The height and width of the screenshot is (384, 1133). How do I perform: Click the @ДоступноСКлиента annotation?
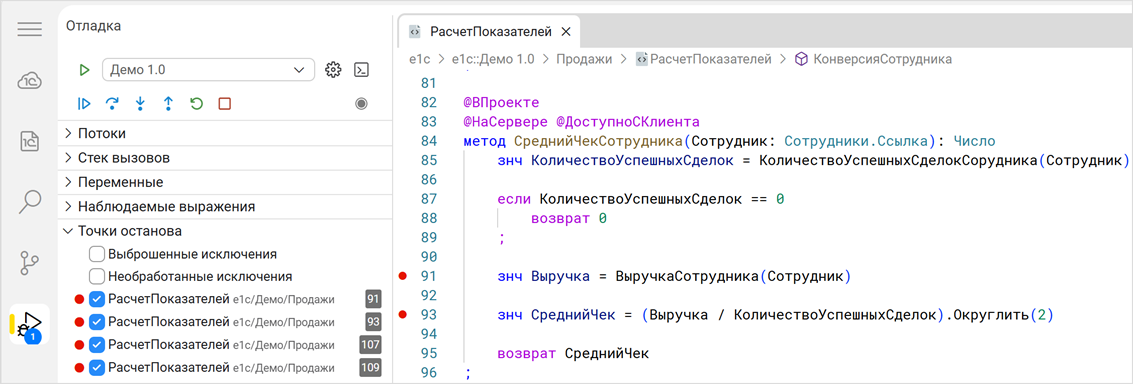point(628,121)
